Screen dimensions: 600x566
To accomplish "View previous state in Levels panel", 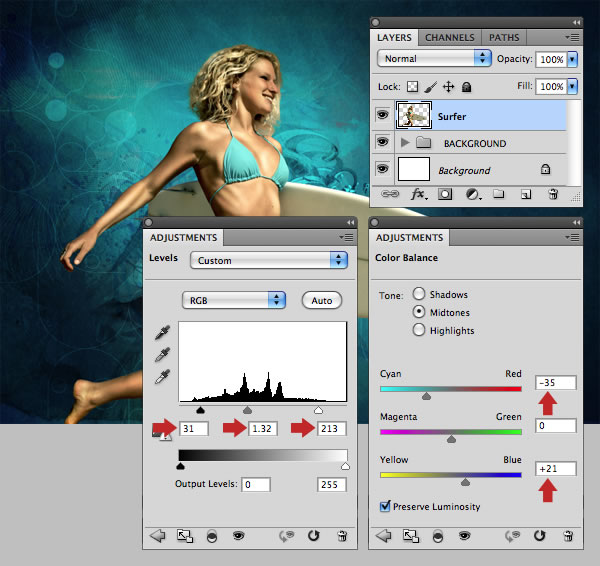I will pos(285,536).
